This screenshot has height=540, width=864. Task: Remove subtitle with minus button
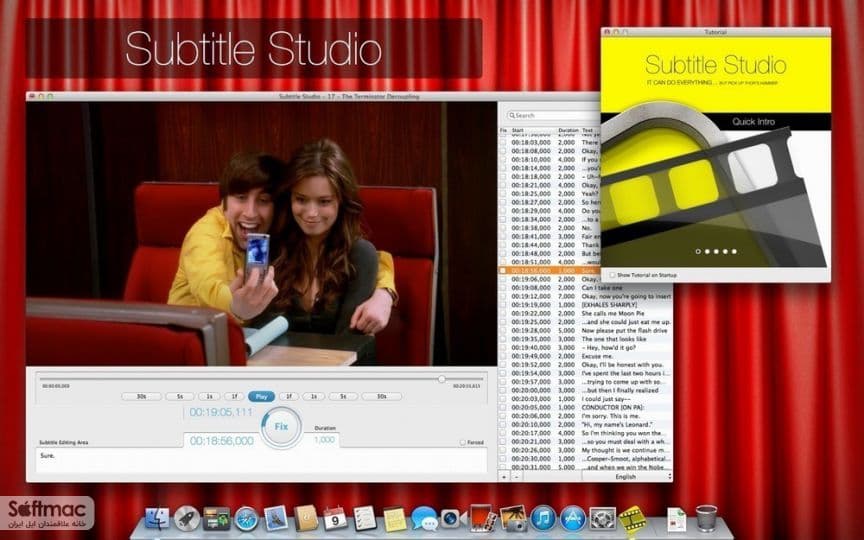pos(516,476)
